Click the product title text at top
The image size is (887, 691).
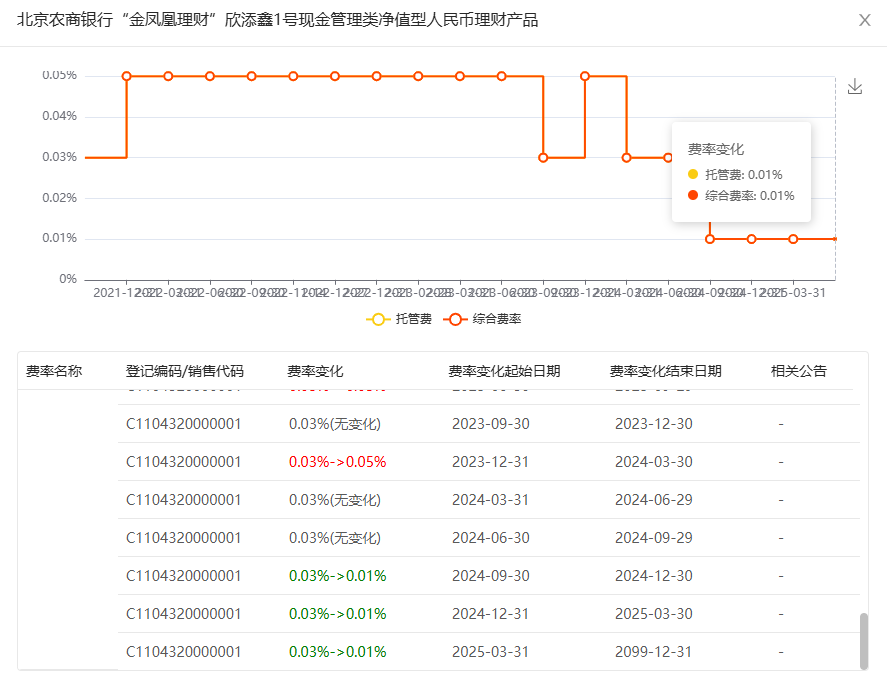click(x=277, y=20)
